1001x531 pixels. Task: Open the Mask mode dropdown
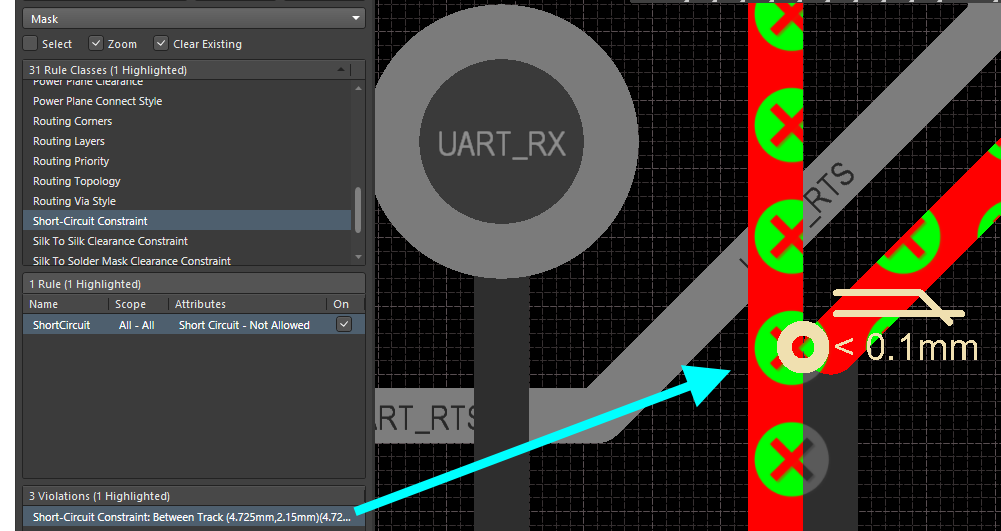[194, 19]
